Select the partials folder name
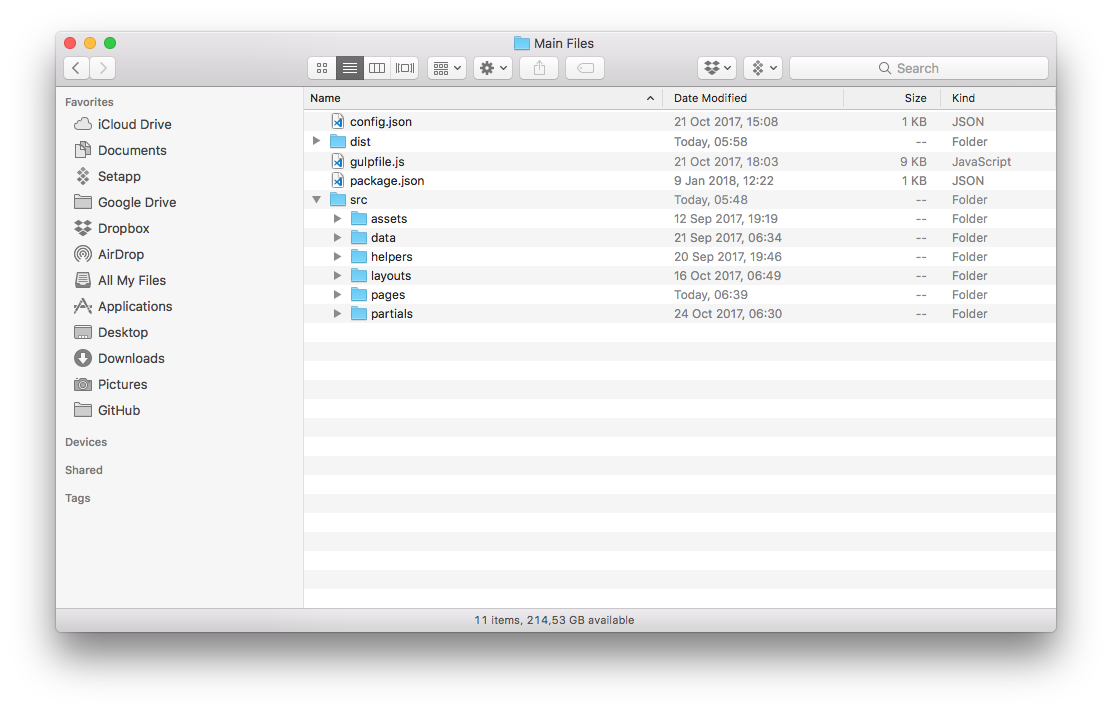Viewport: 1112px width, 712px height. tap(391, 313)
